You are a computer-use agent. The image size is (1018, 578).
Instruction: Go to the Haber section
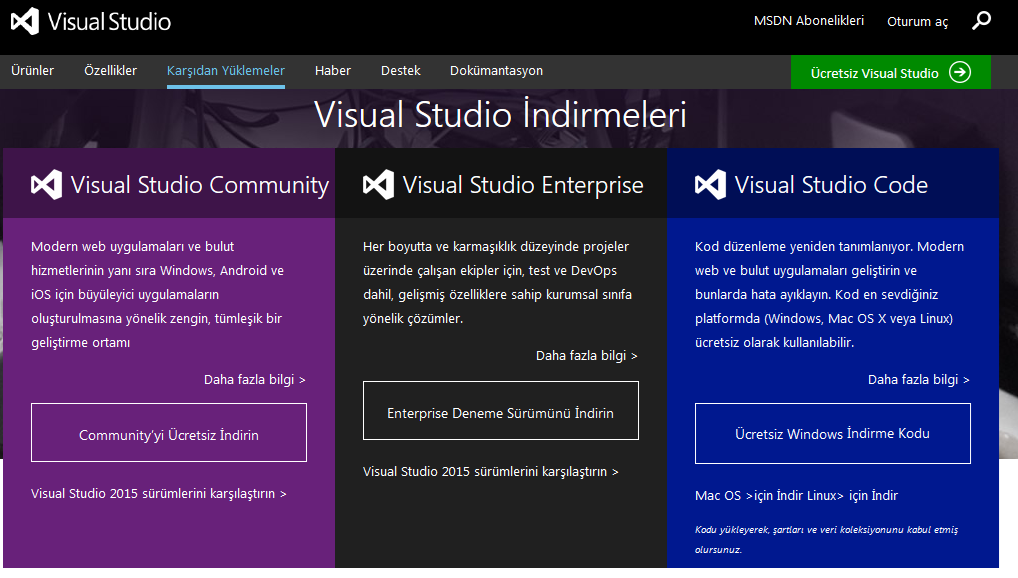coord(333,70)
